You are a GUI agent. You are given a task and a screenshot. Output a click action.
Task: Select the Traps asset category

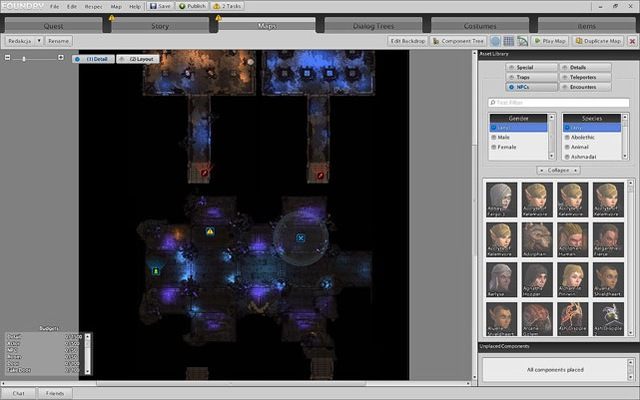pos(531,77)
